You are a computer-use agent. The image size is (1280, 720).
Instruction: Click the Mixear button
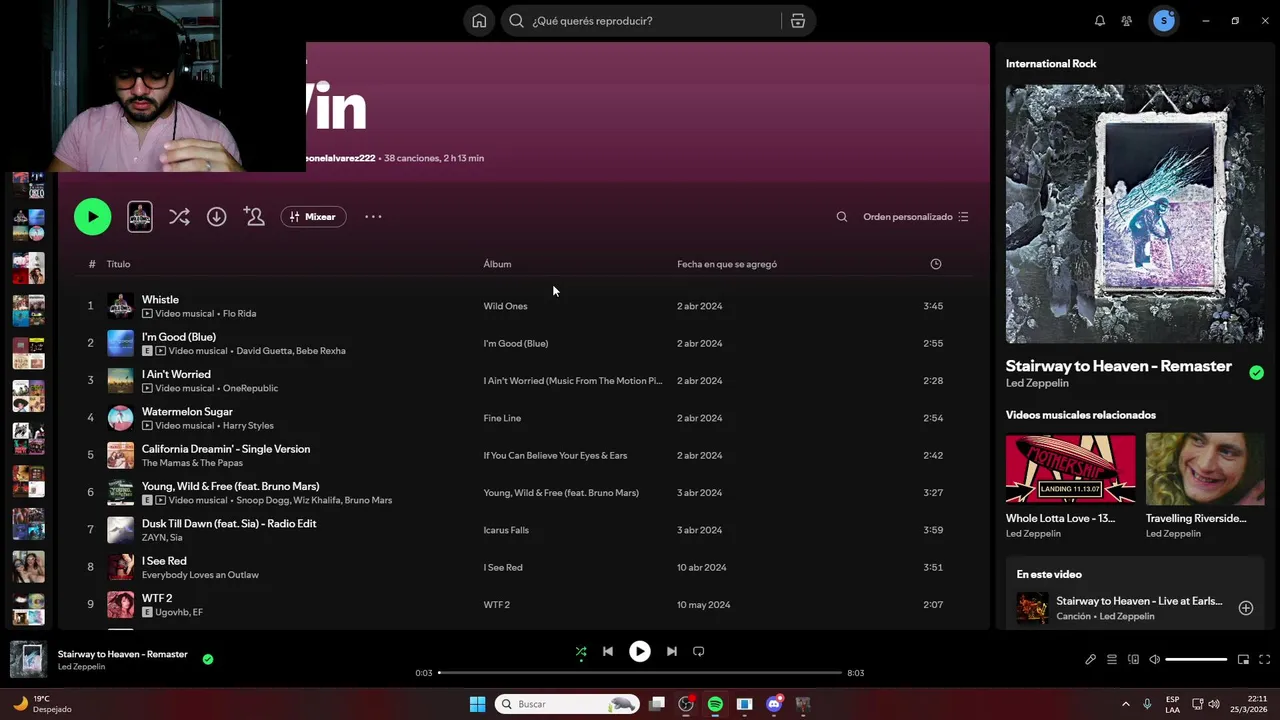click(314, 217)
